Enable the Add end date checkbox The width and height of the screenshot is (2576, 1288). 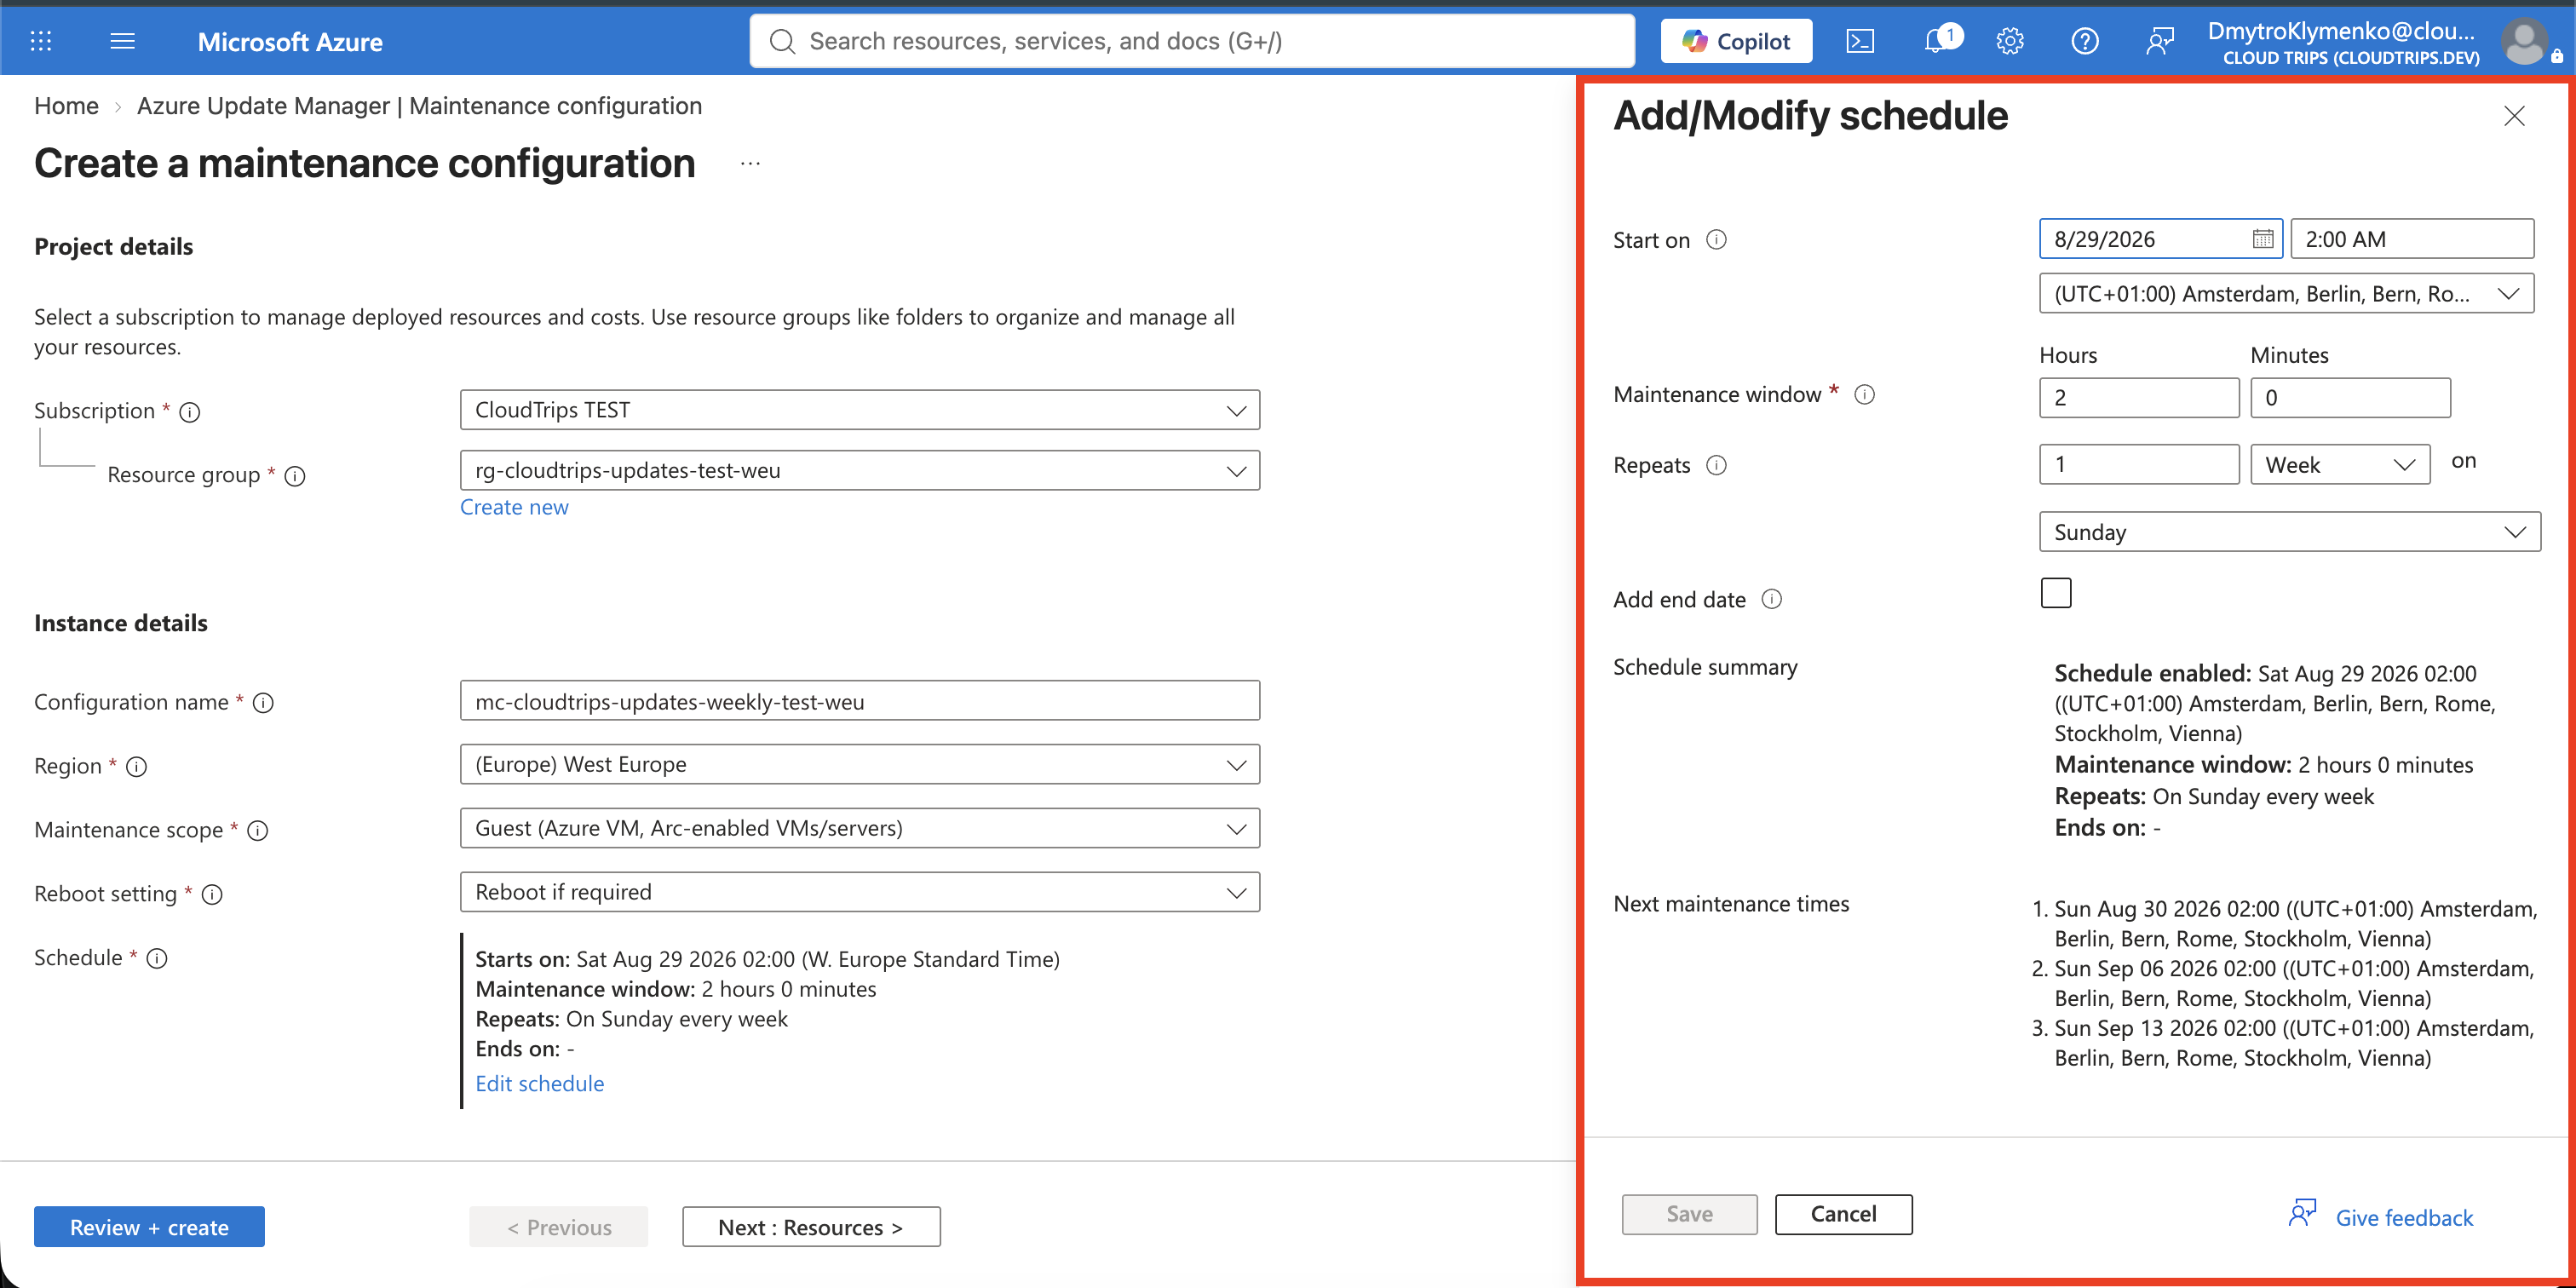tap(2056, 593)
